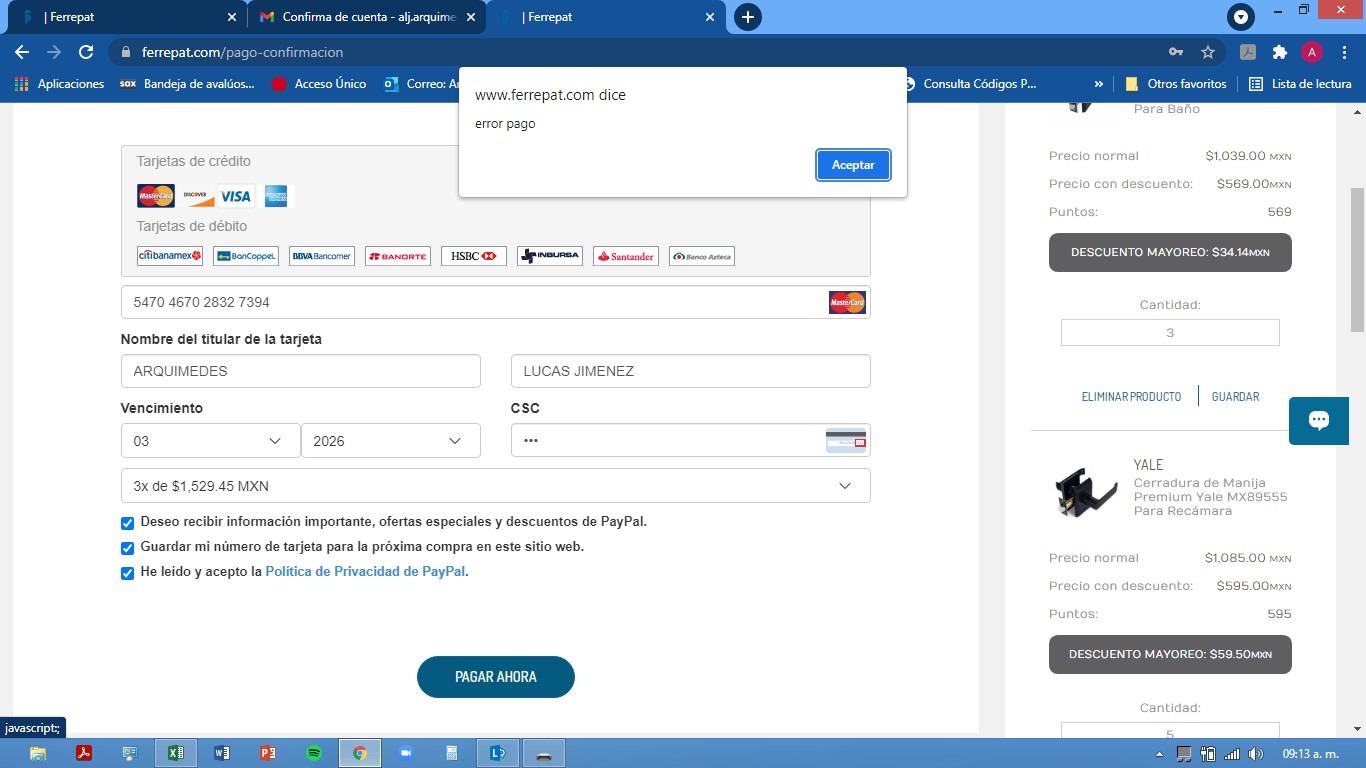Open Bandeja de avalúos bookmark

(187, 84)
